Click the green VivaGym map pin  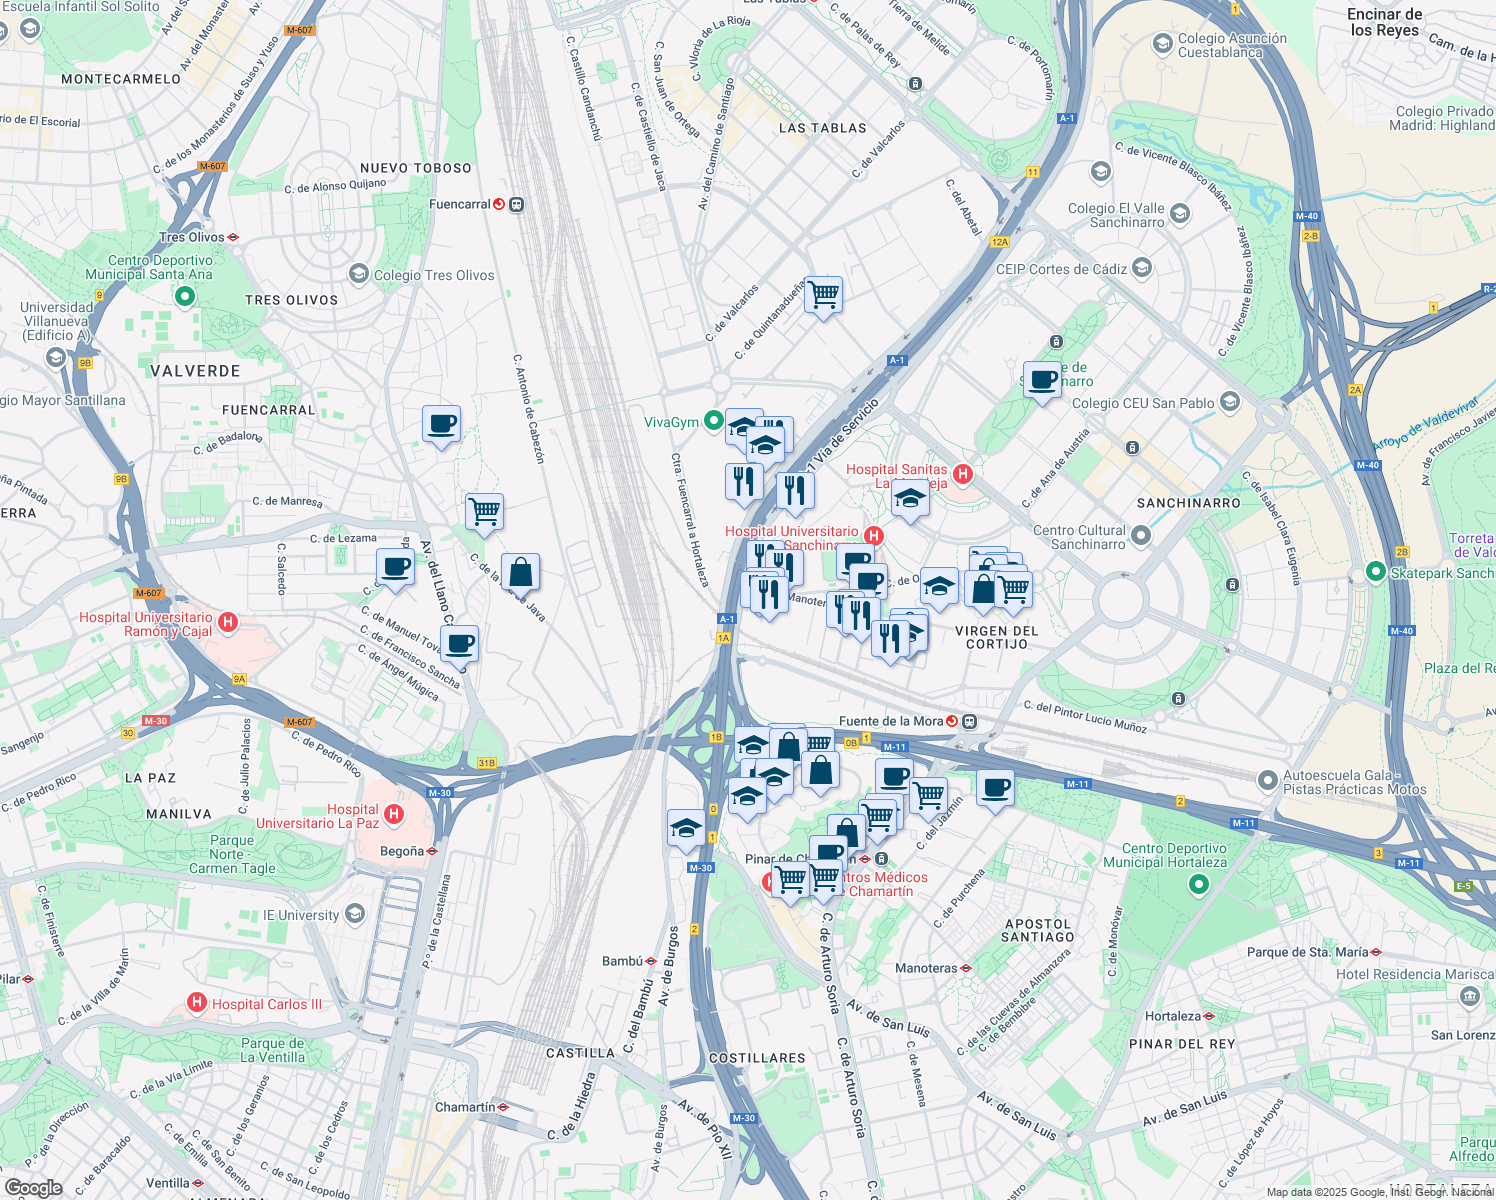[712, 420]
